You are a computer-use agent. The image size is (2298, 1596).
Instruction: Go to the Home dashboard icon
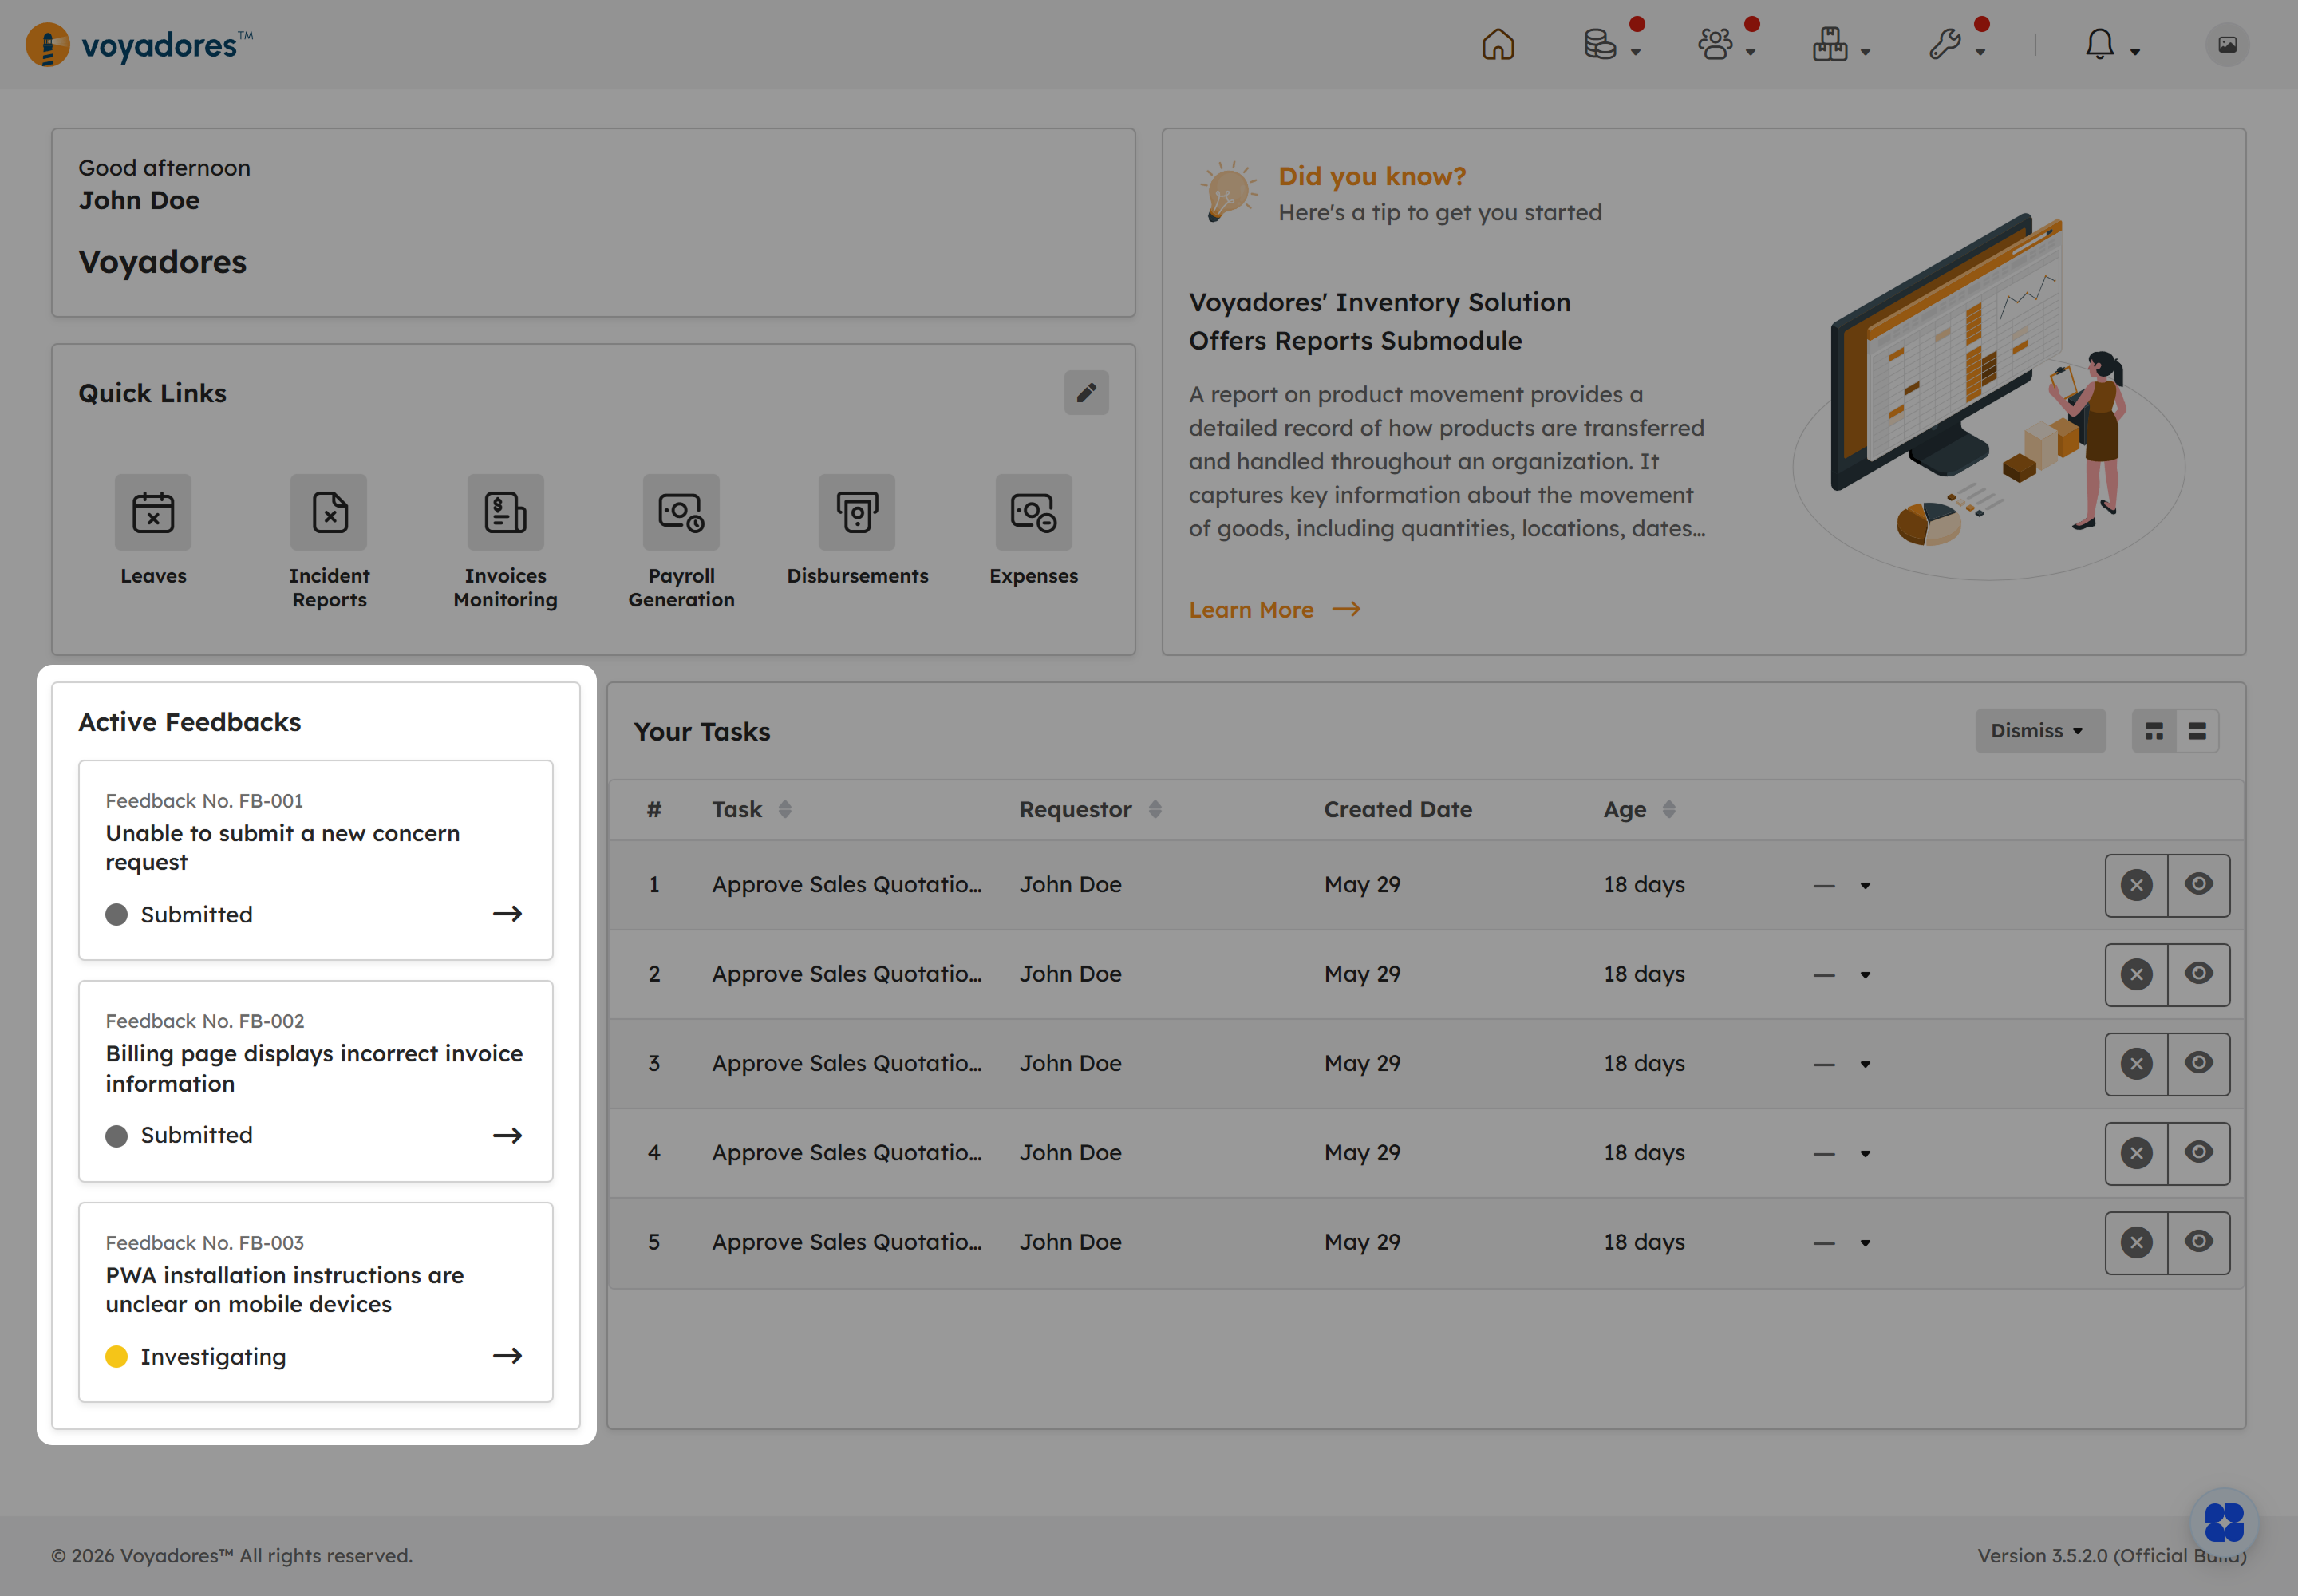[x=1497, y=45]
